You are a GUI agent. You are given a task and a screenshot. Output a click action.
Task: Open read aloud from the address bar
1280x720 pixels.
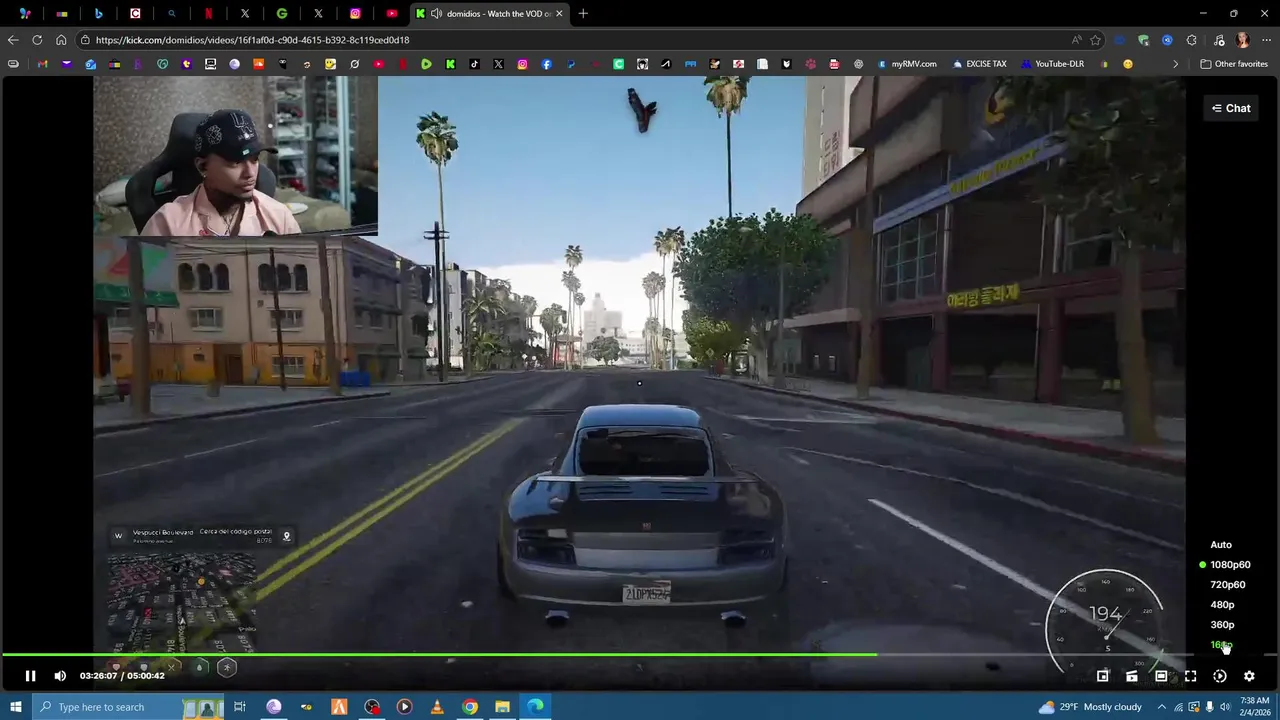pos(1076,40)
